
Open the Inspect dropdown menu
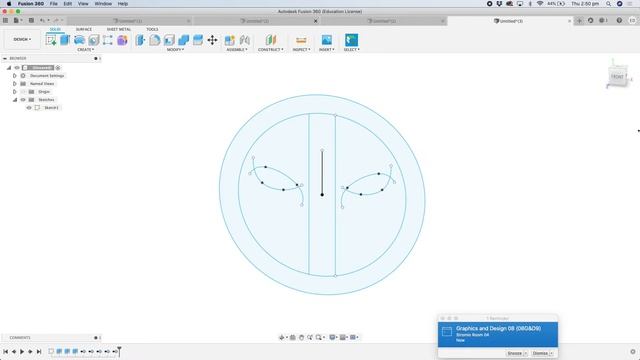click(301, 49)
